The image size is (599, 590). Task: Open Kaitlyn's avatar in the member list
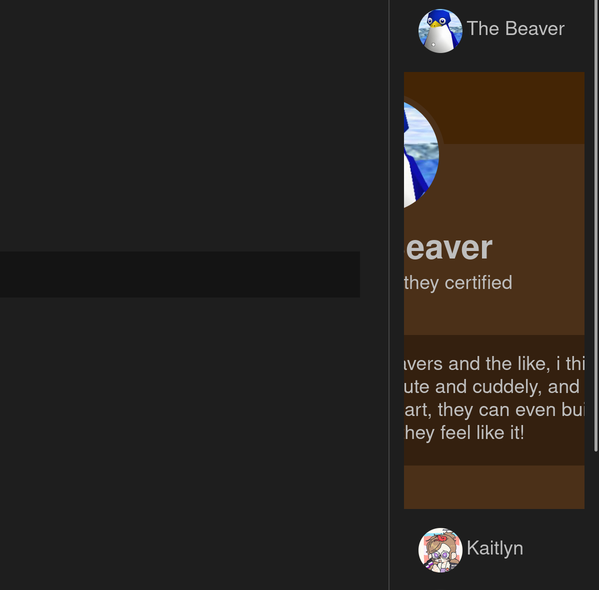tap(440, 550)
